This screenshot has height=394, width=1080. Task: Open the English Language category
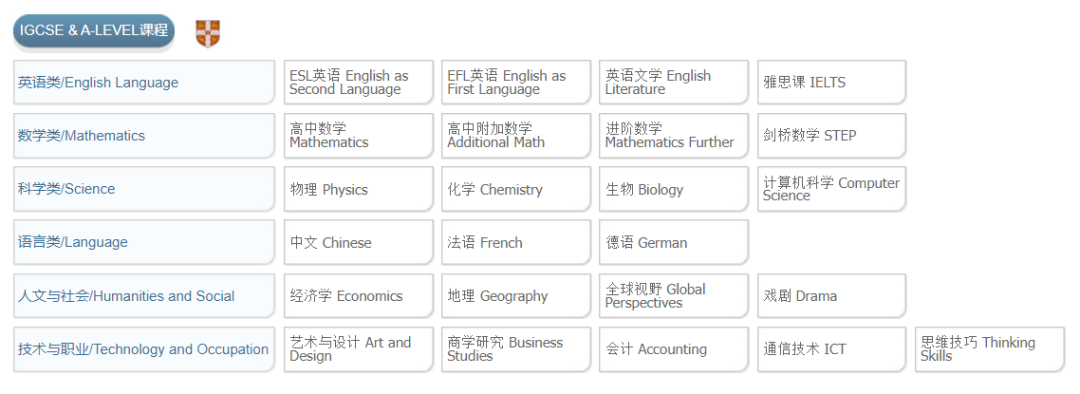(x=144, y=83)
